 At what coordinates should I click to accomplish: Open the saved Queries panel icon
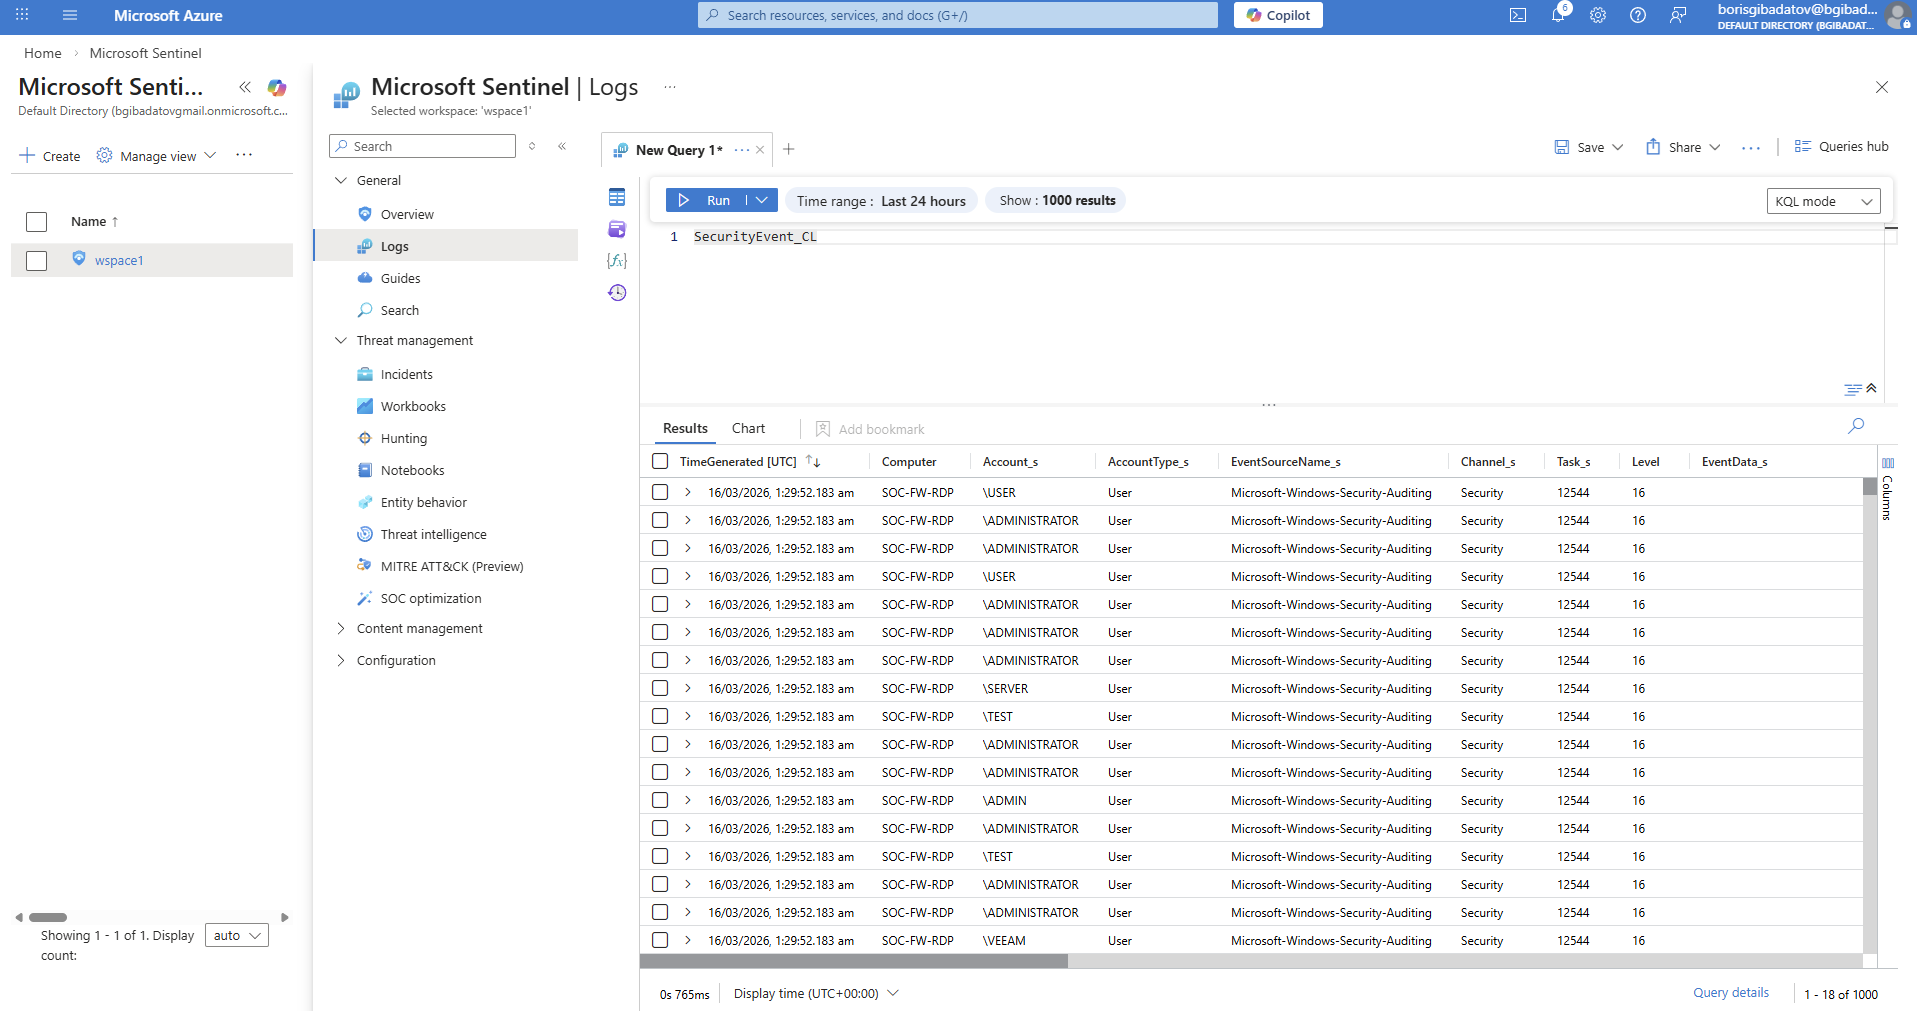[617, 229]
